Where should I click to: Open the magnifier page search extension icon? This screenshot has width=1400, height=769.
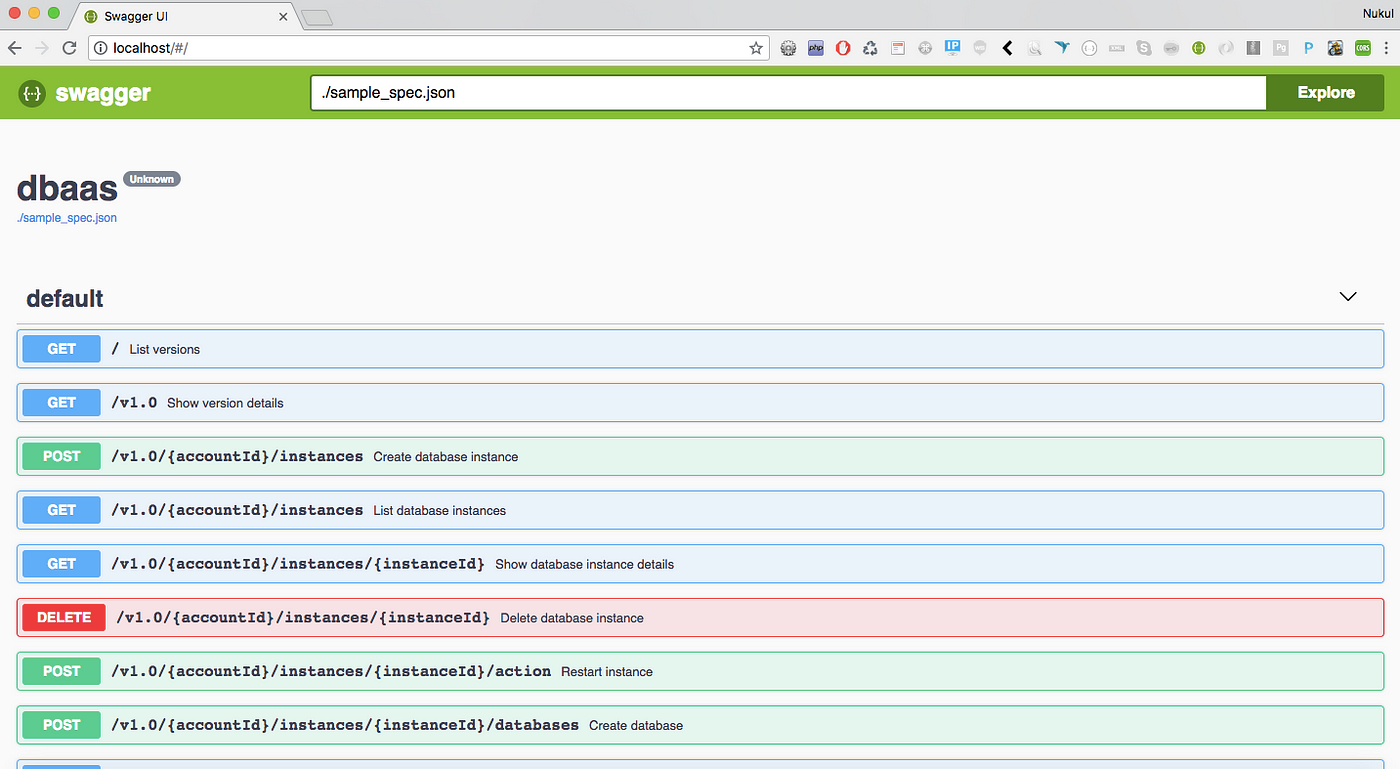tap(1034, 48)
